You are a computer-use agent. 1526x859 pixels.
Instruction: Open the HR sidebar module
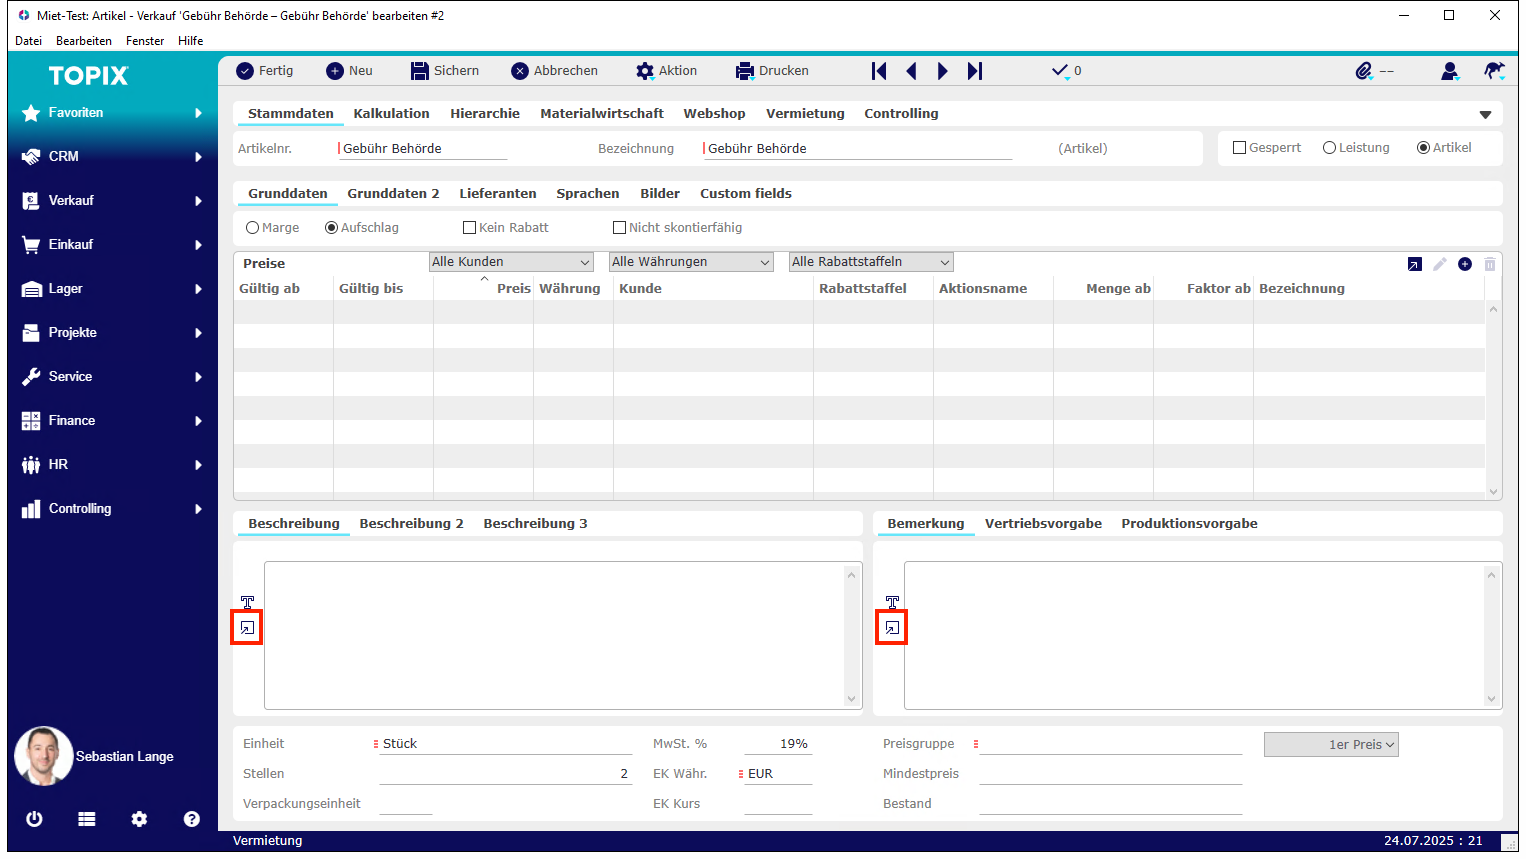point(112,465)
